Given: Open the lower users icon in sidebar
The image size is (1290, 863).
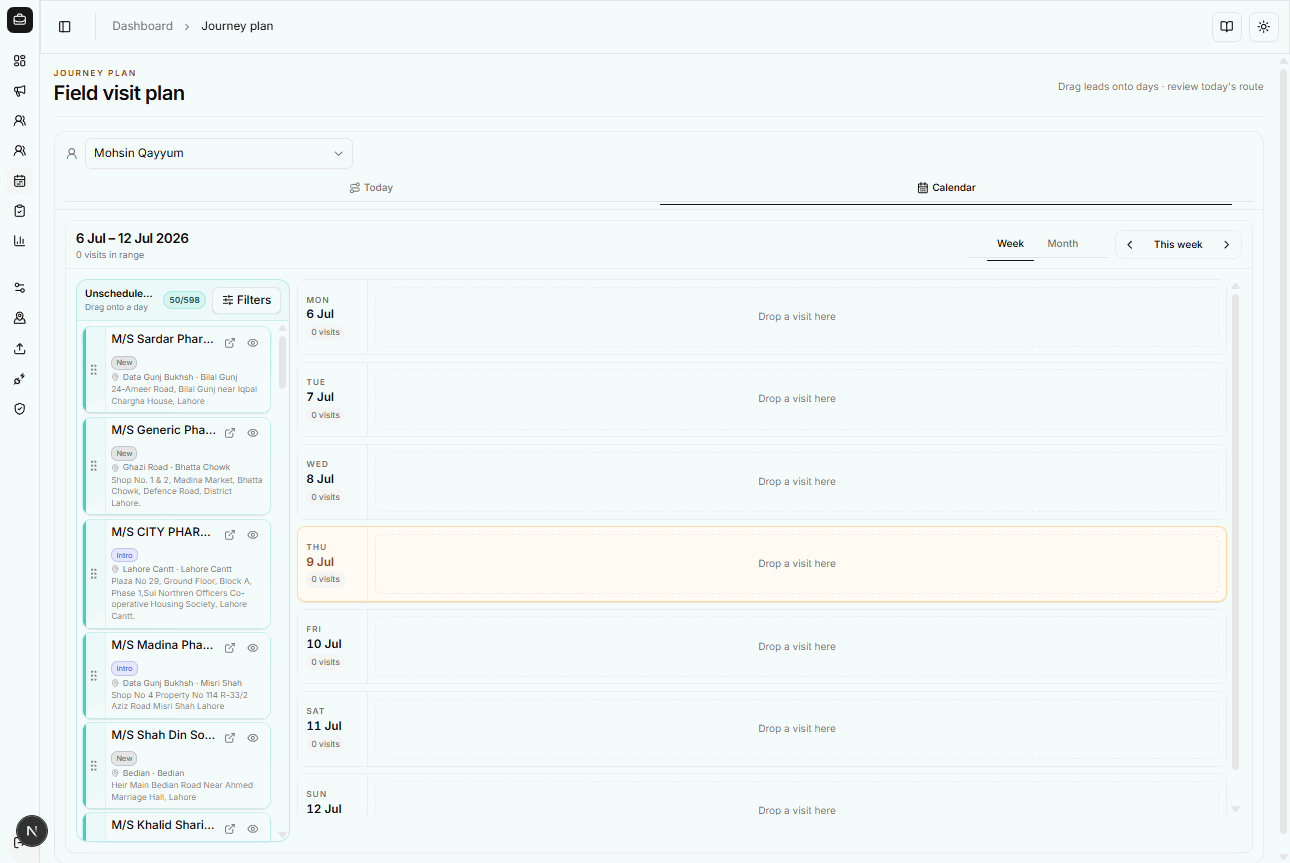Looking at the screenshot, I should (x=19, y=151).
